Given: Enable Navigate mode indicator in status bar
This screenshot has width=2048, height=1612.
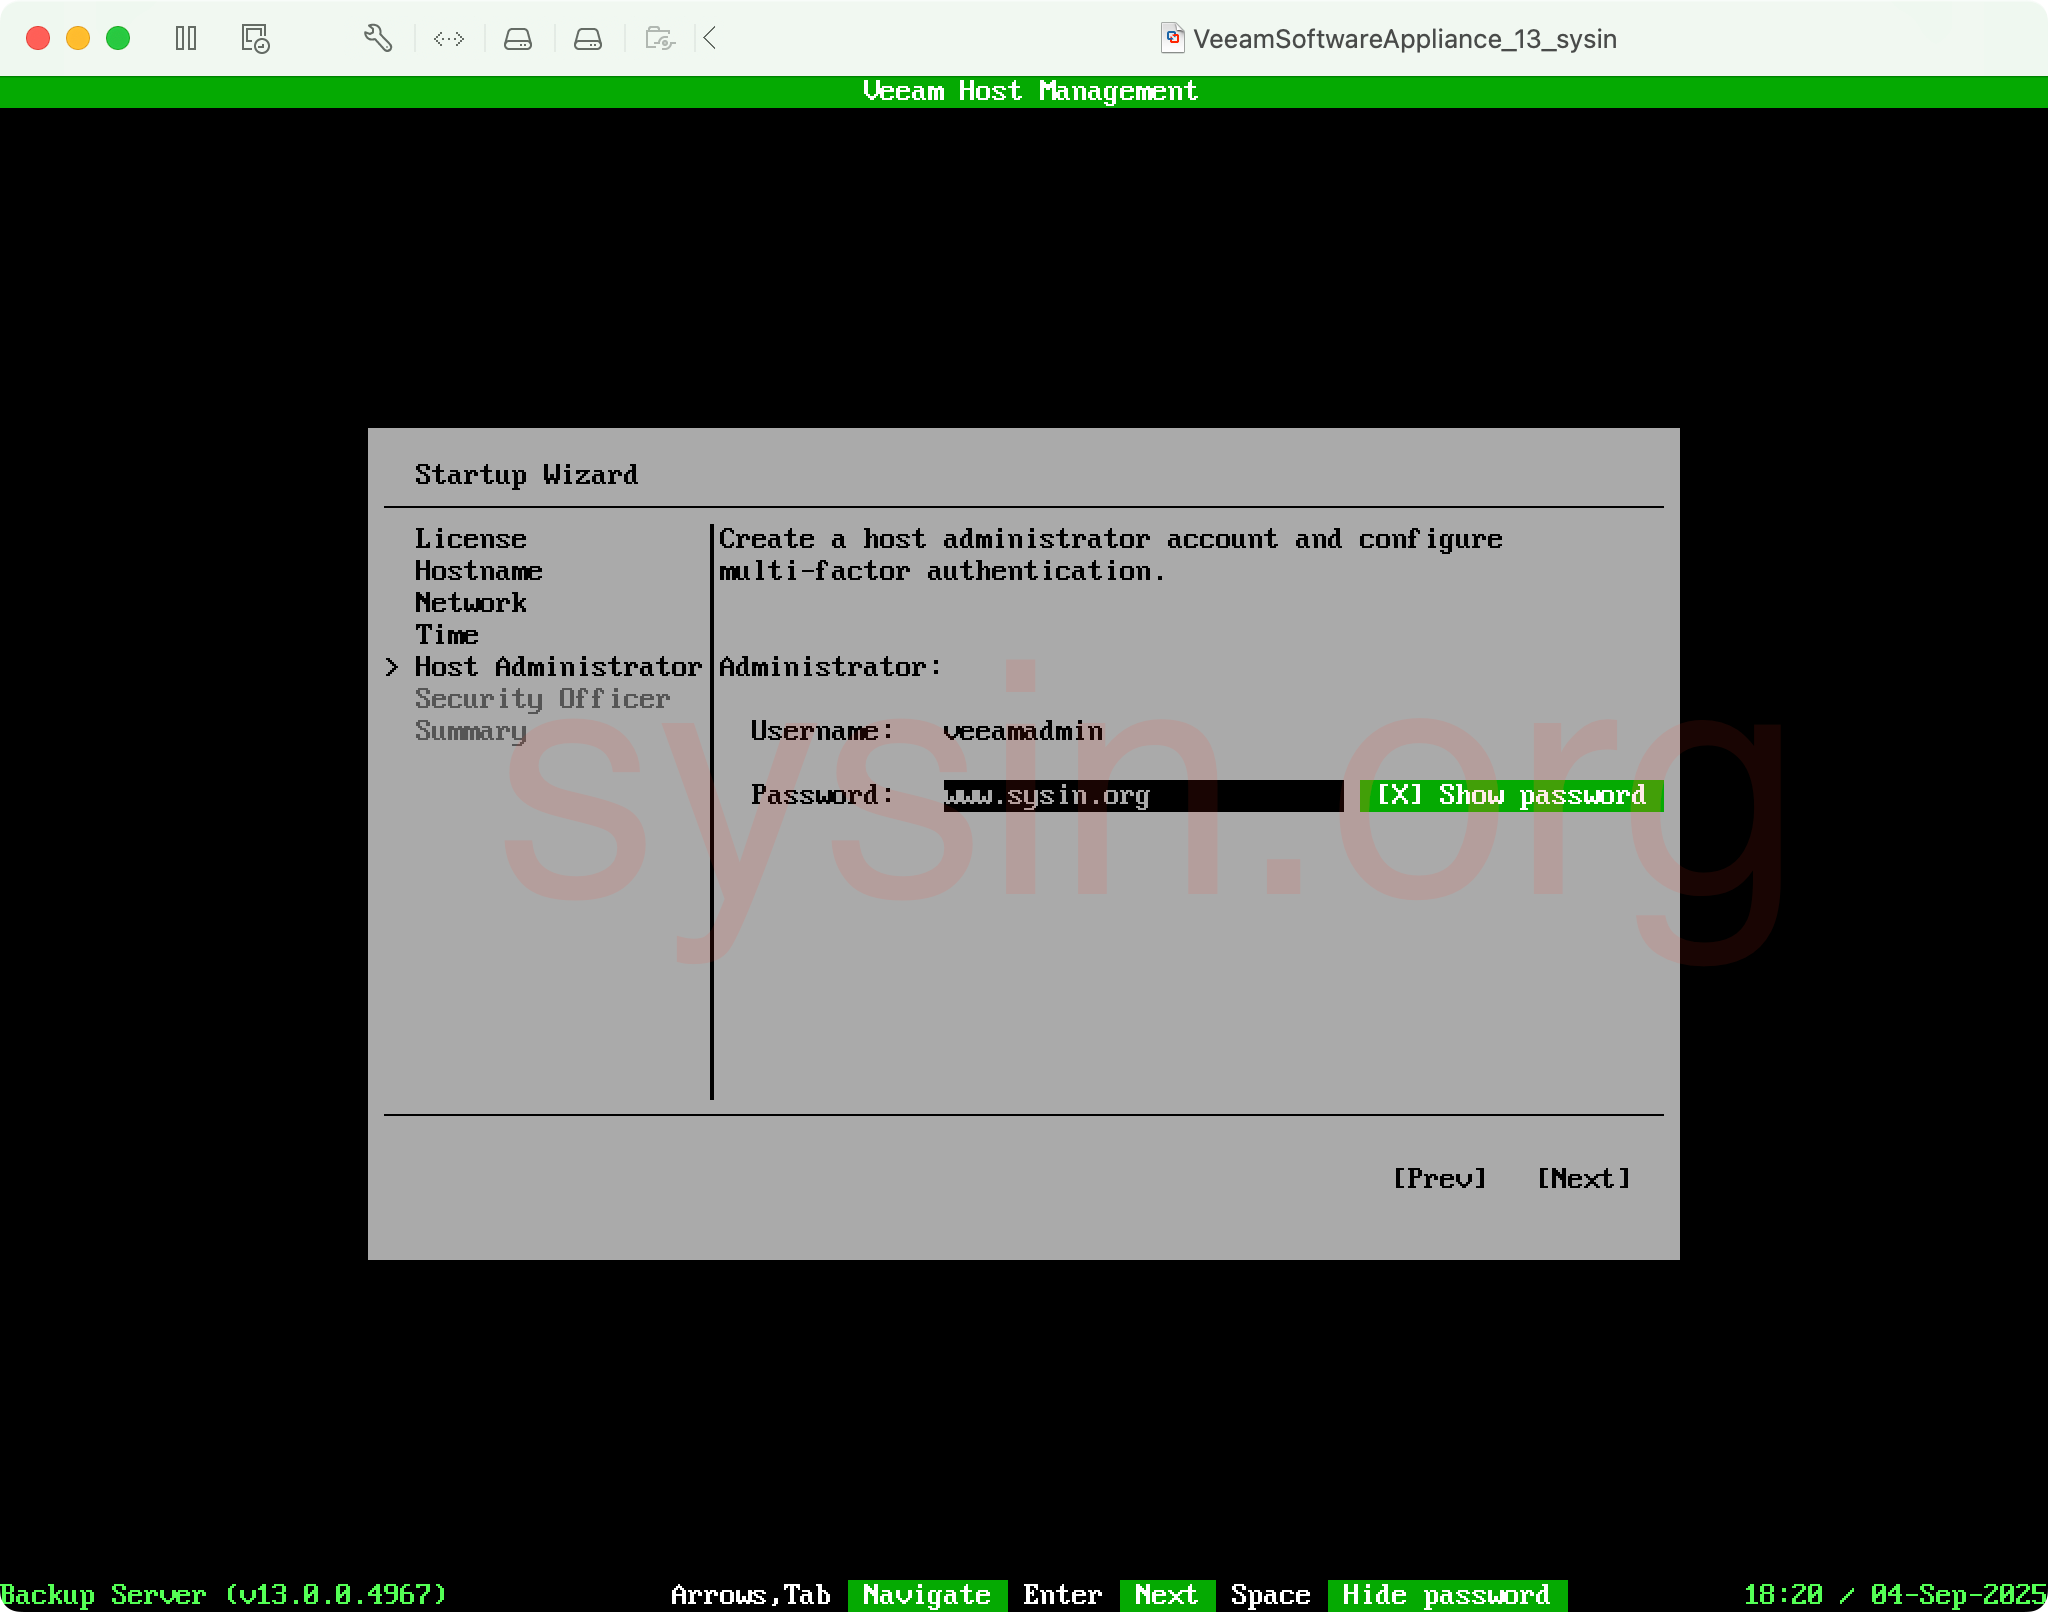Looking at the screenshot, I should [926, 1595].
